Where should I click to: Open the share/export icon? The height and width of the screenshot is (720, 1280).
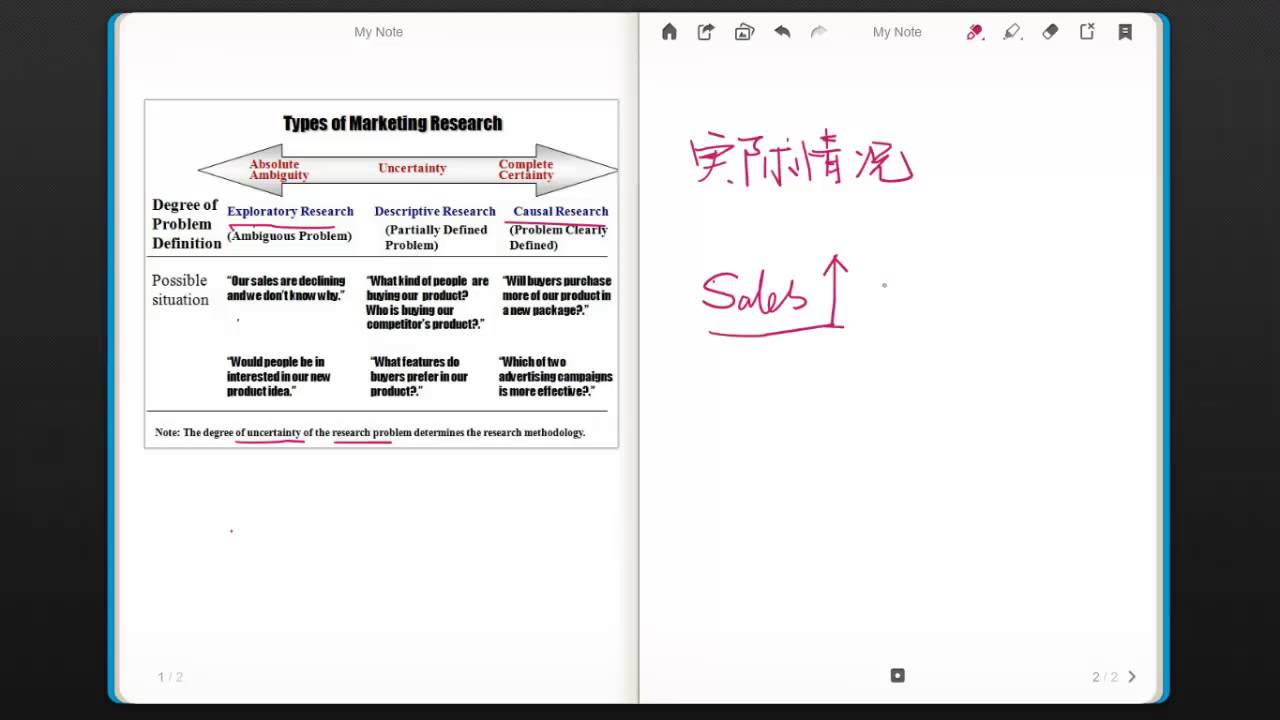tap(706, 32)
